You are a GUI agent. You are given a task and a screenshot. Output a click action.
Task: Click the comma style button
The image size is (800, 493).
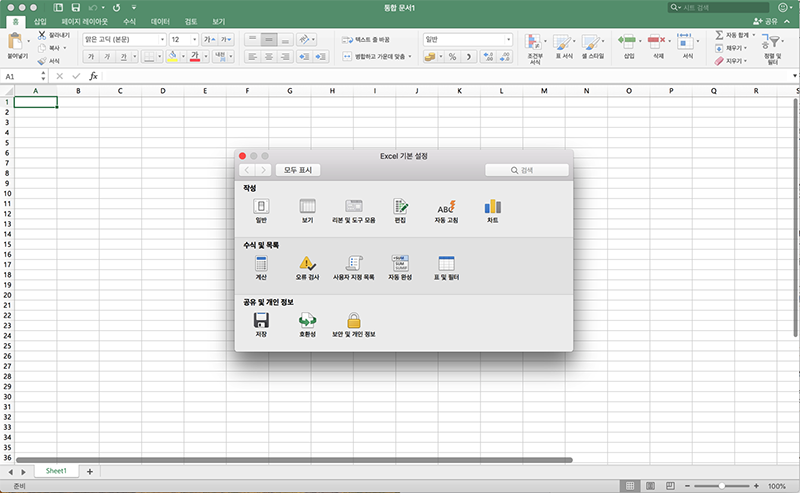(468, 57)
